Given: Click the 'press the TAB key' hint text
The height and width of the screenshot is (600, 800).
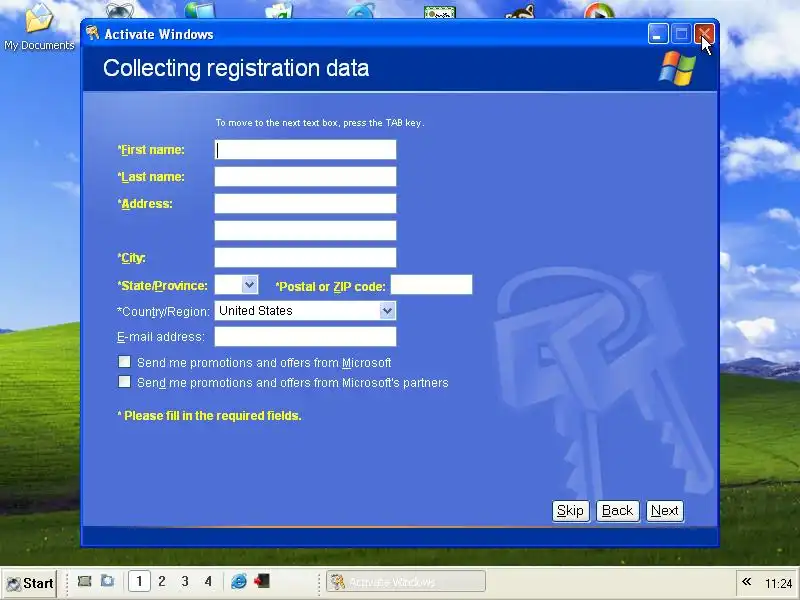Looking at the screenshot, I should (x=383, y=123).
